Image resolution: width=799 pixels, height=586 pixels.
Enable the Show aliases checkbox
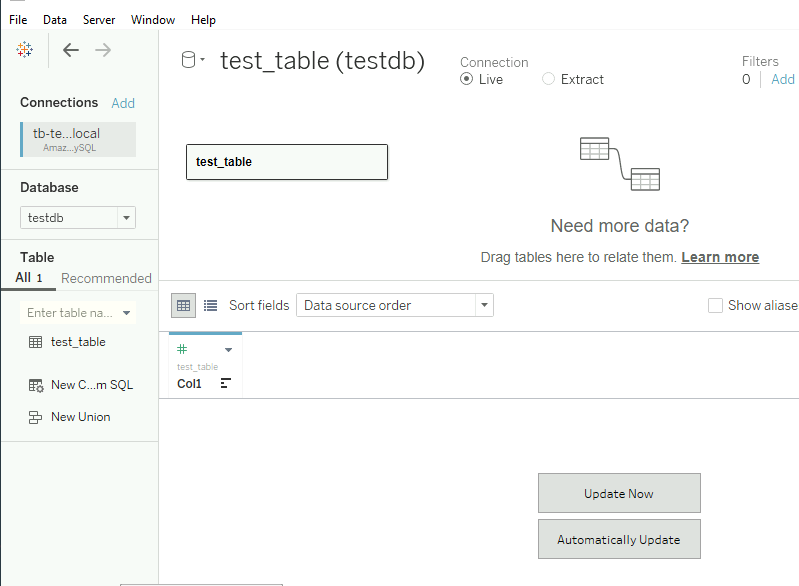(715, 305)
